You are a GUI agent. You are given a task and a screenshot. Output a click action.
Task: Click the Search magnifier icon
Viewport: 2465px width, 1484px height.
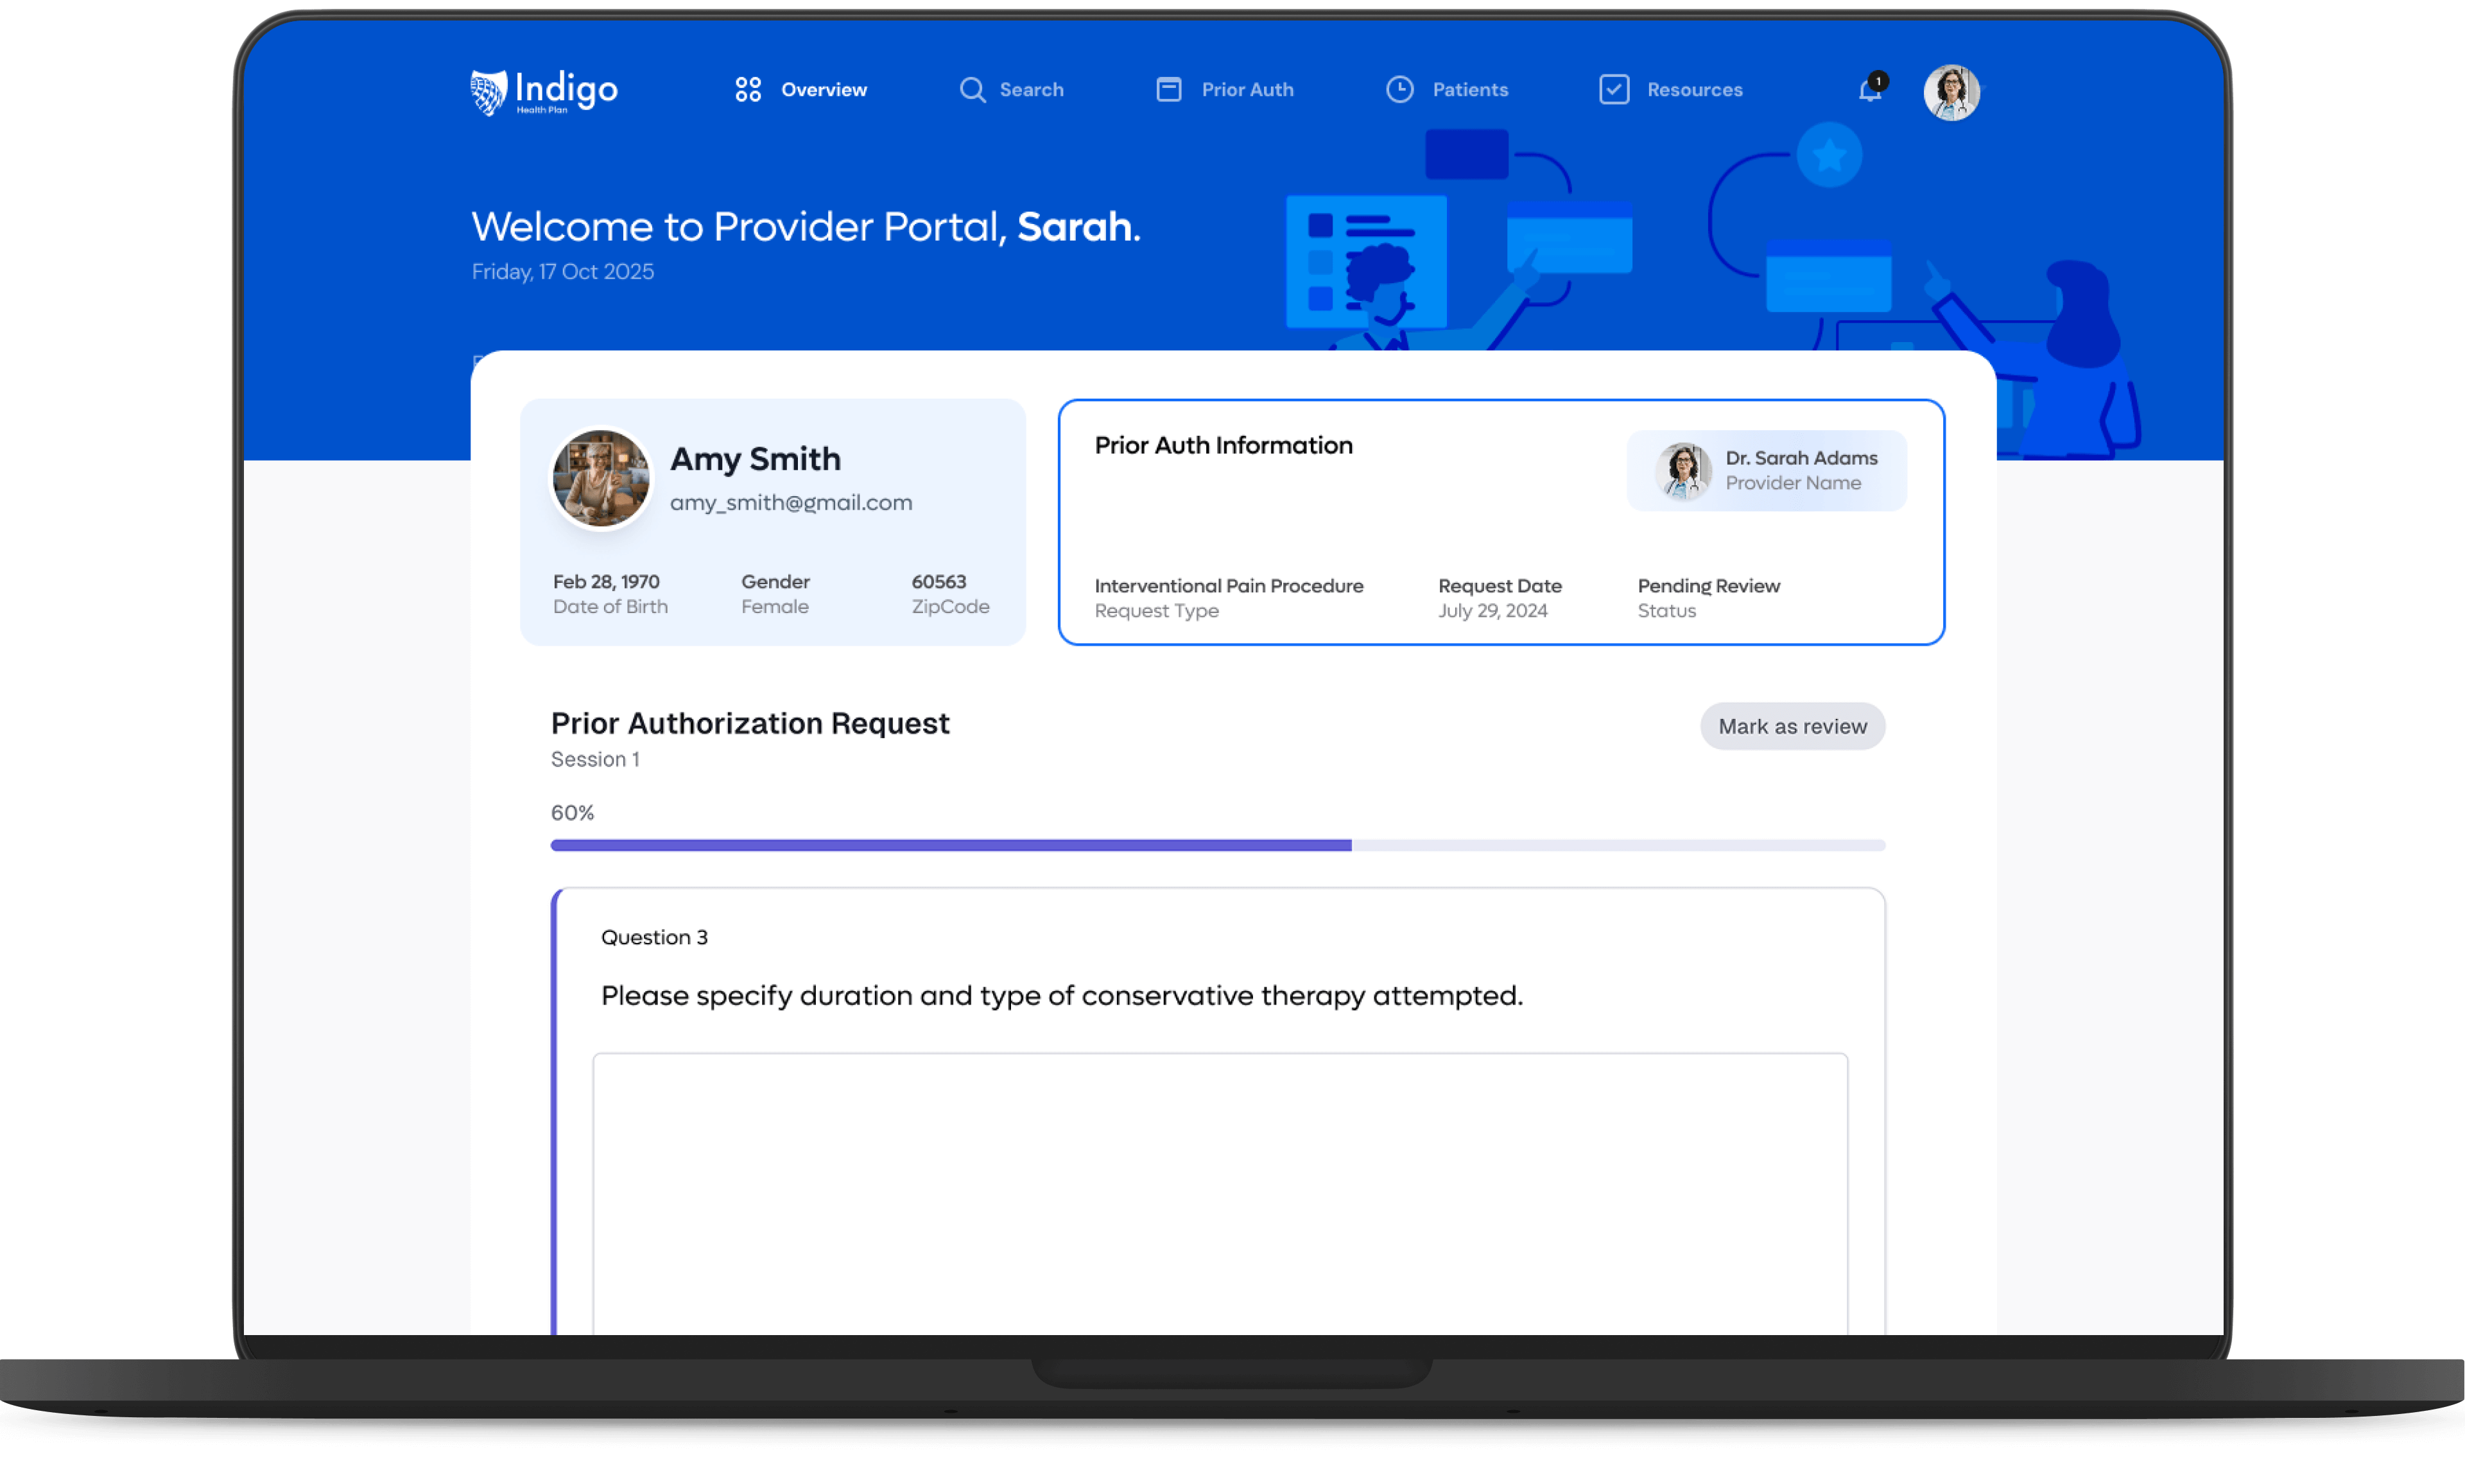click(x=972, y=90)
